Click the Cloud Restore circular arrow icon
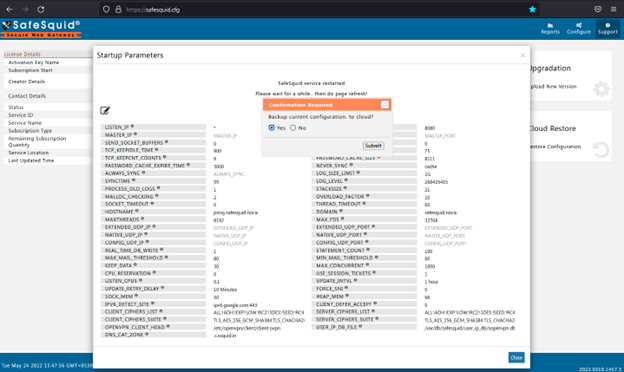The width and height of the screenshot is (624, 372). point(601,150)
